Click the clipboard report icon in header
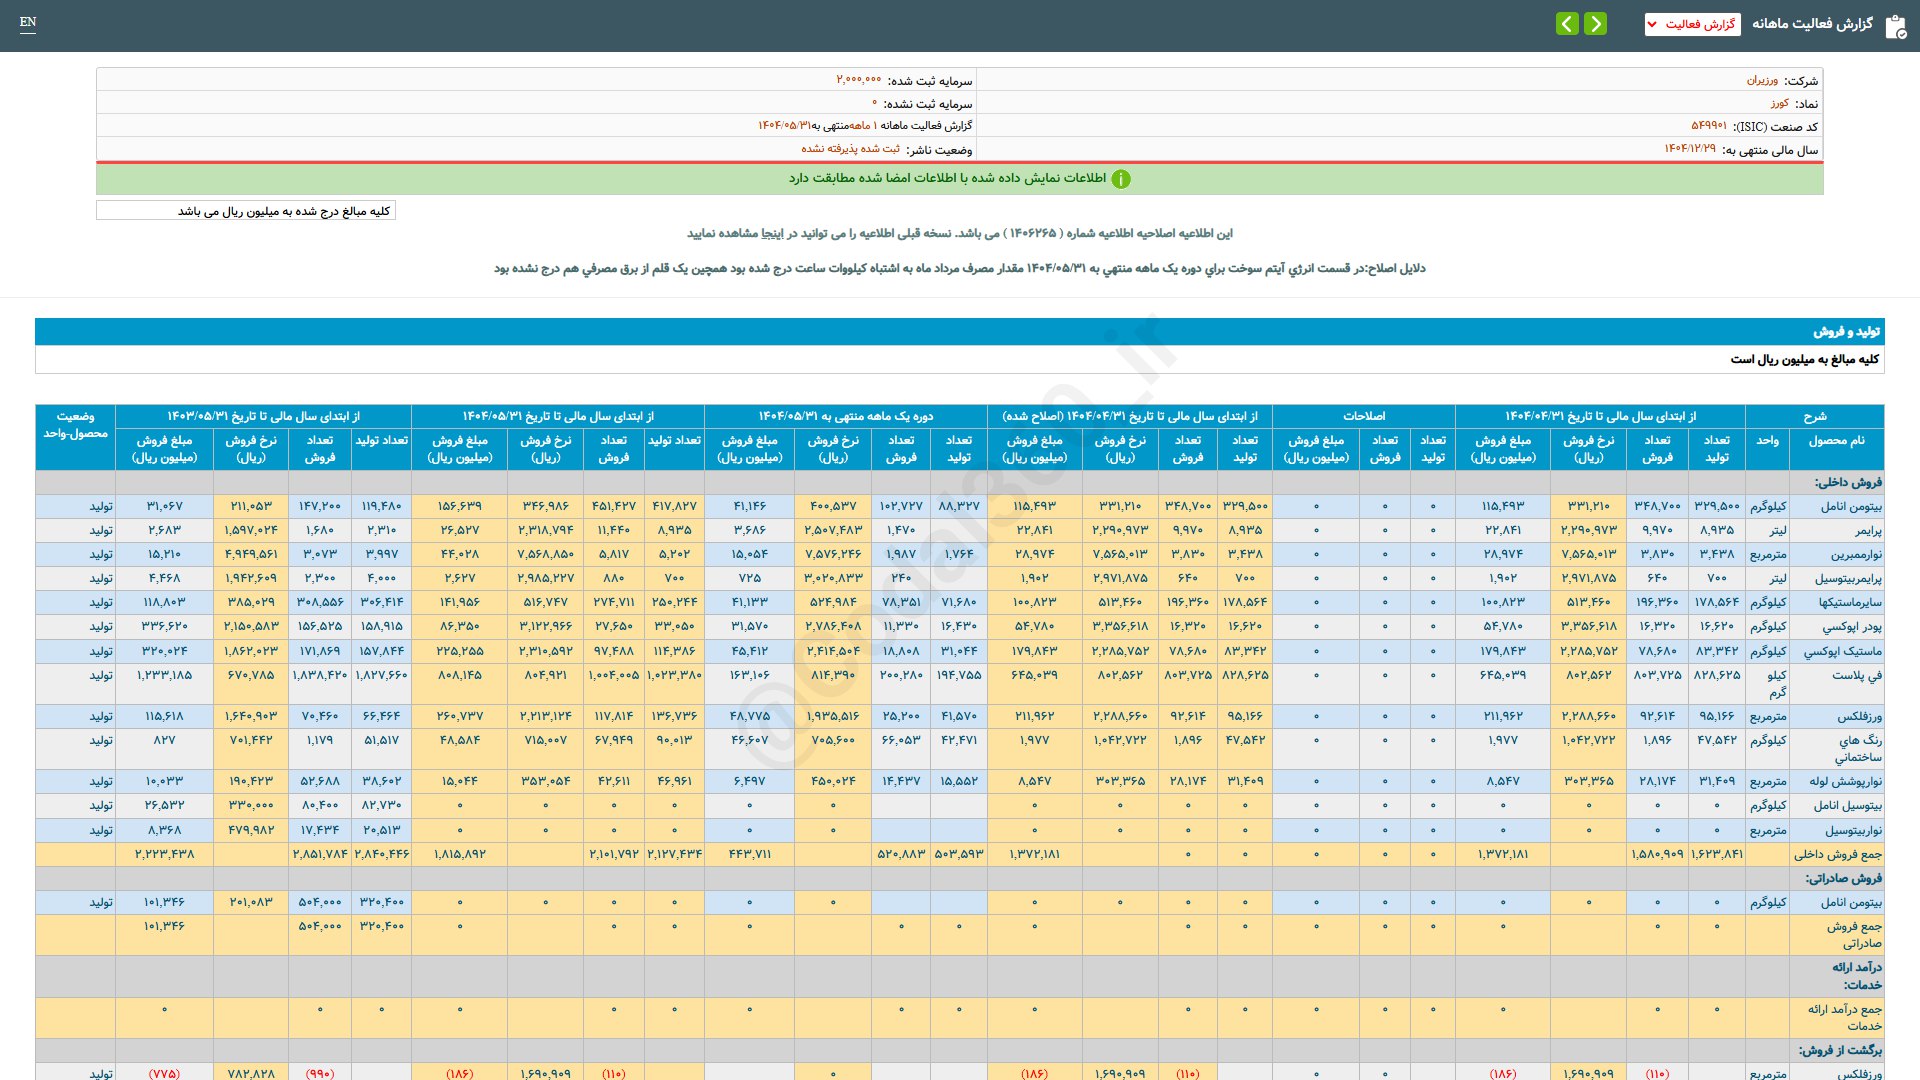Image resolution: width=1920 pixels, height=1080 pixels. tap(1895, 26)
